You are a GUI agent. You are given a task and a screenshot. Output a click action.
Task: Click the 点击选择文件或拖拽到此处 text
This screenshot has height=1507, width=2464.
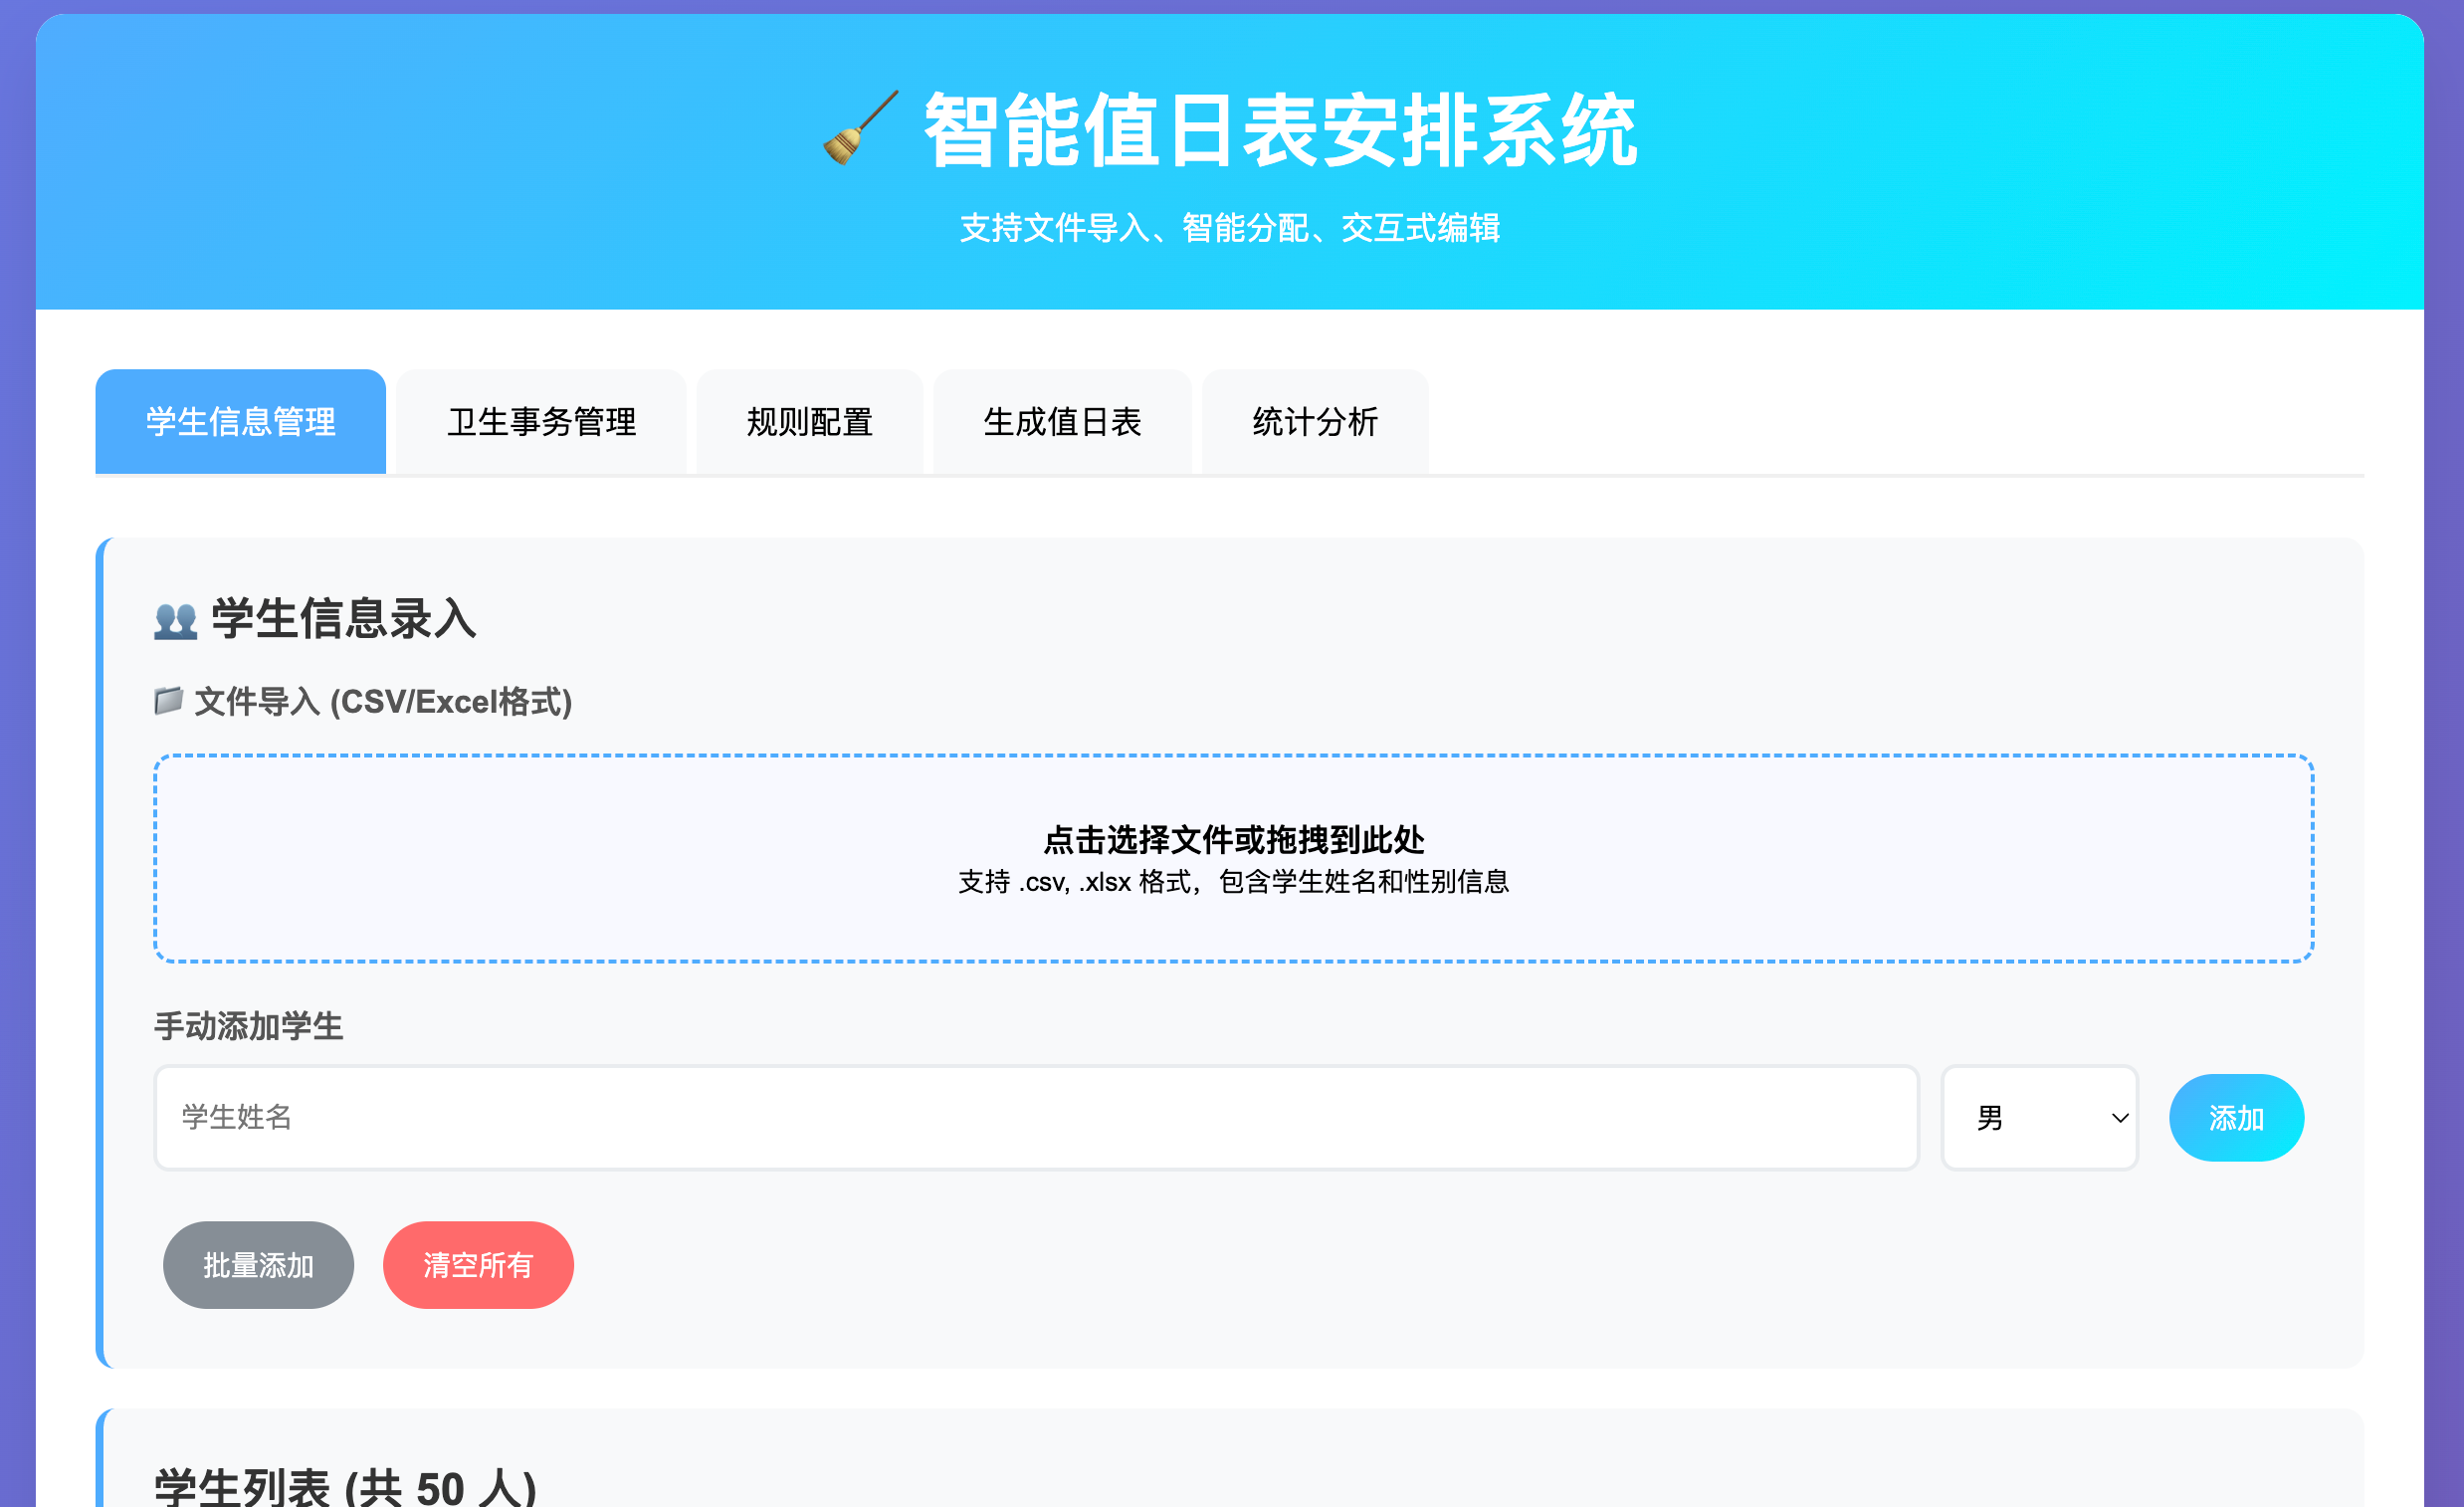(x=1232, y=839)
